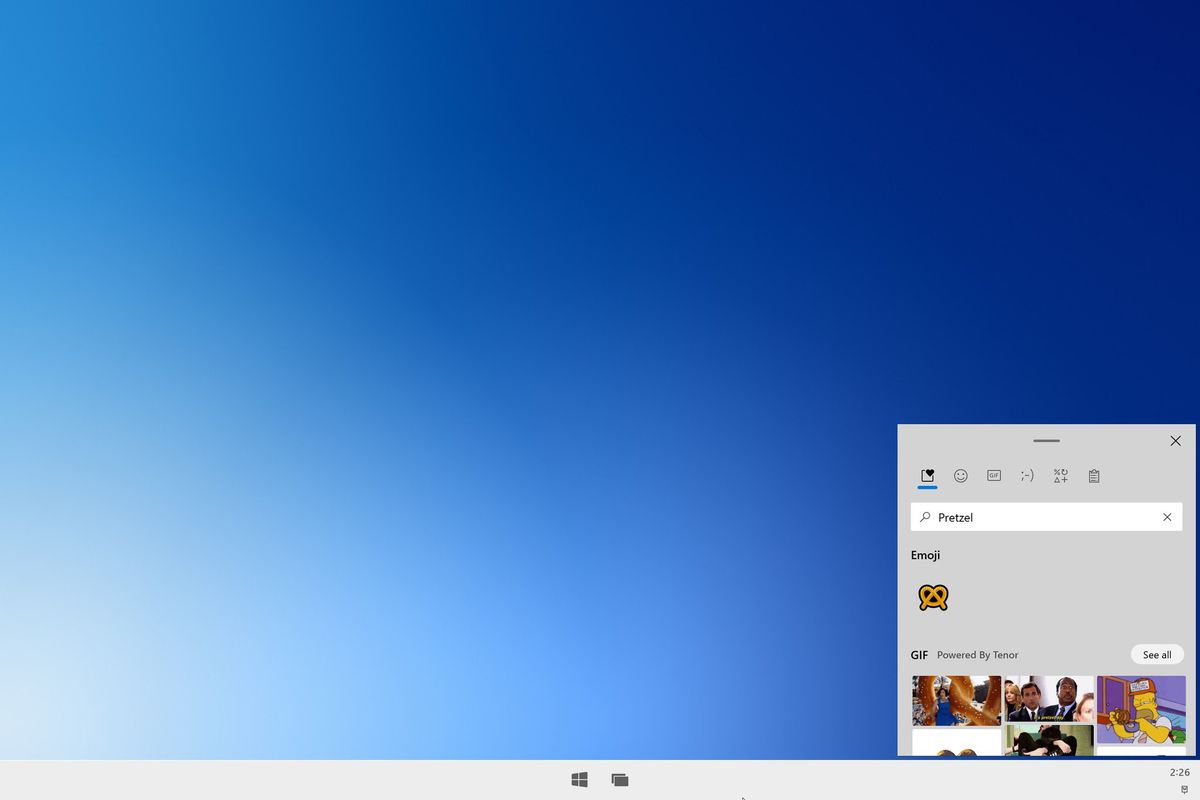Switch to the Kaomoji tab
Screen dimensions: 1200x800
click(1027, 476)
